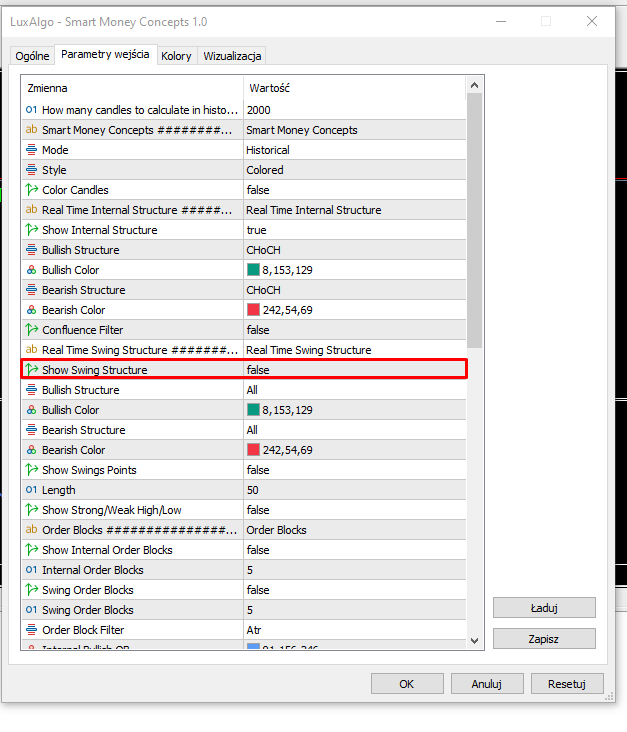Toggle the Show Internal Order Blocks false value
The height and width of the screenshot is (732, 627).
[355, 550]
